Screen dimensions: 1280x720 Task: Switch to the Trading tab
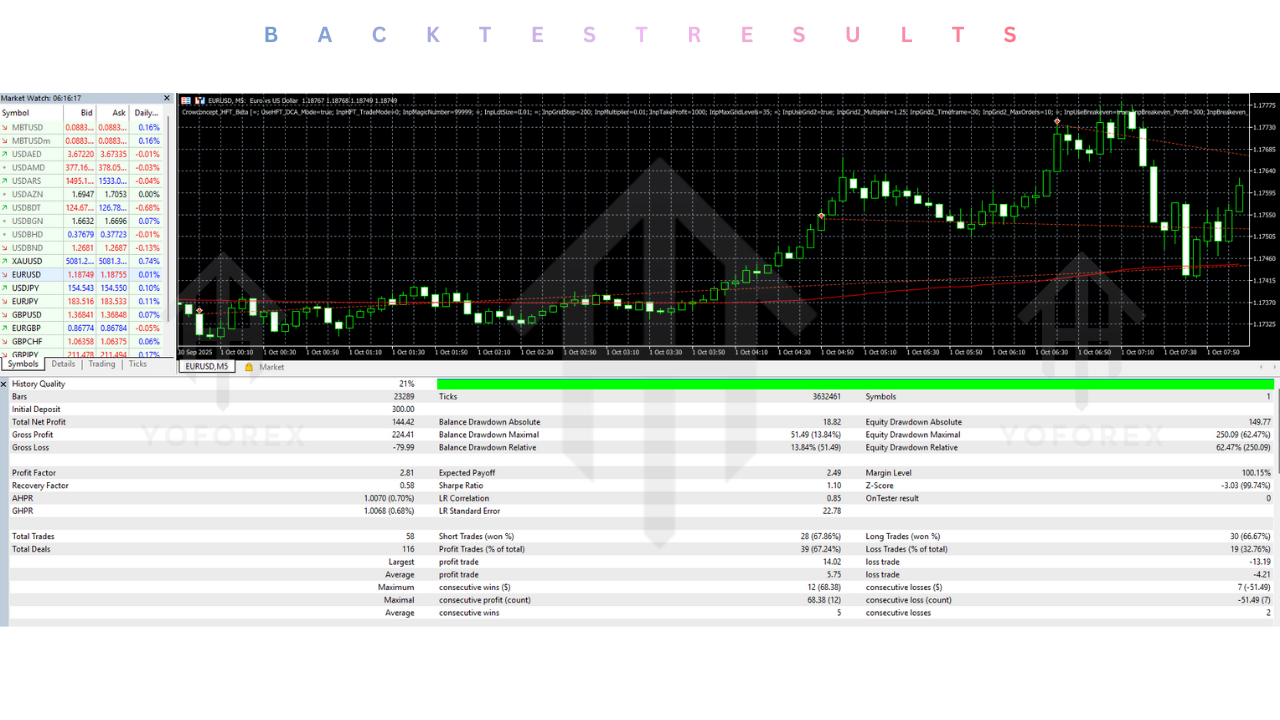click(x=103, y=364)
